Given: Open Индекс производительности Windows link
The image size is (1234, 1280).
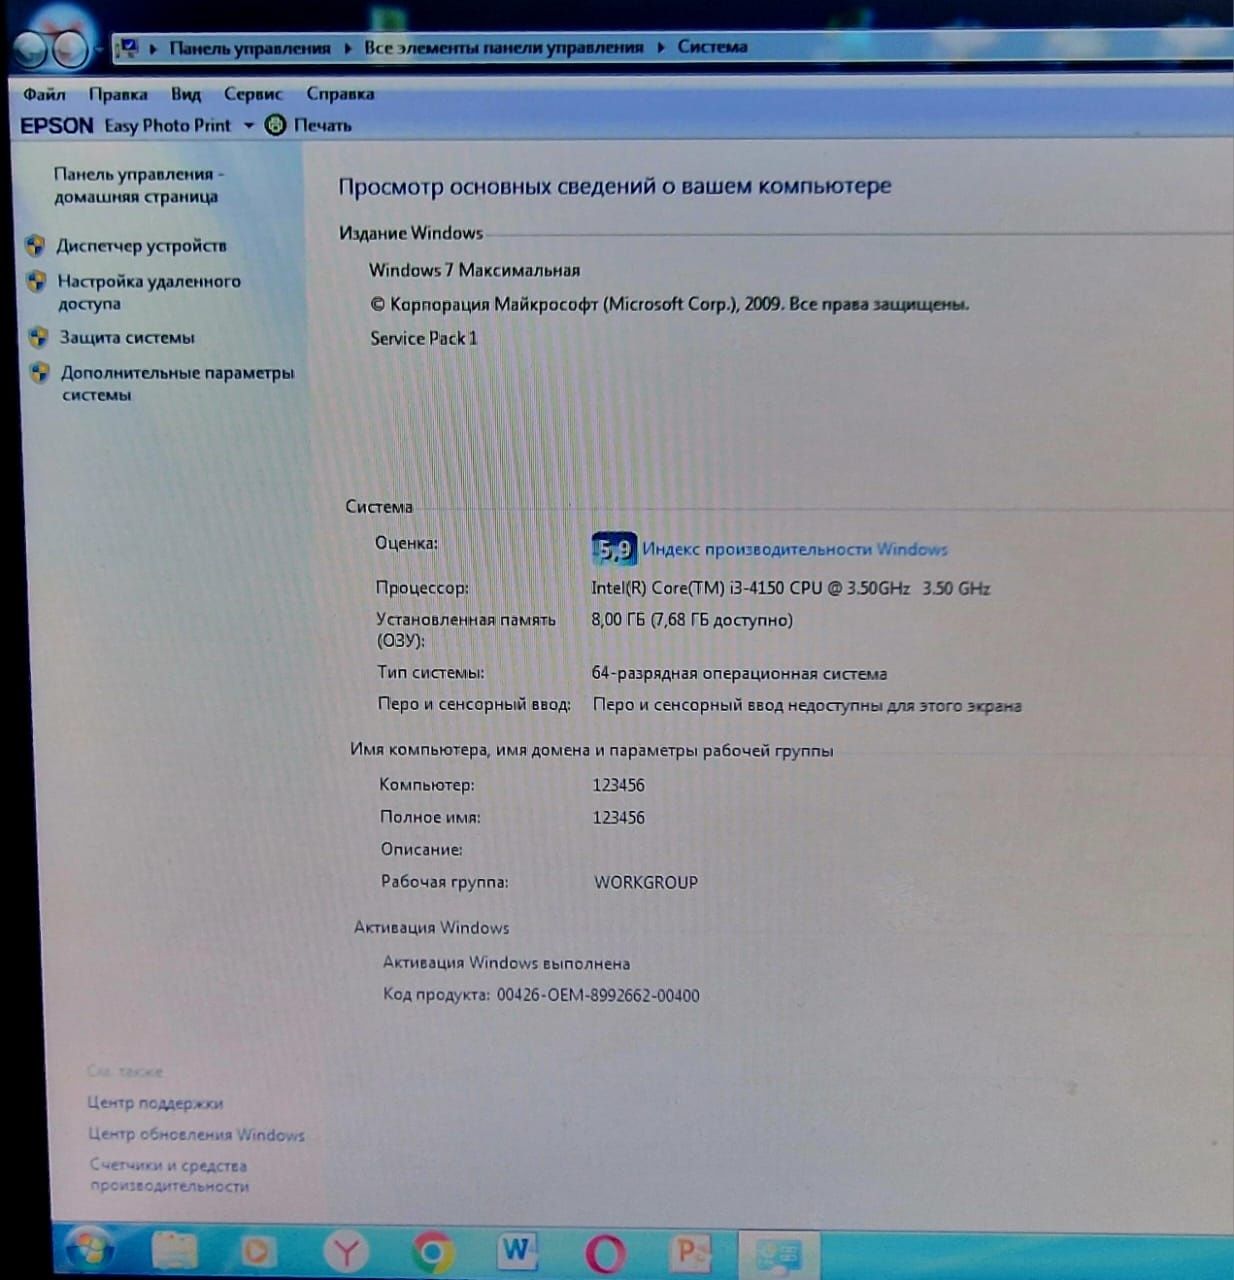Looking at the screenshot, I should [795, 549].
